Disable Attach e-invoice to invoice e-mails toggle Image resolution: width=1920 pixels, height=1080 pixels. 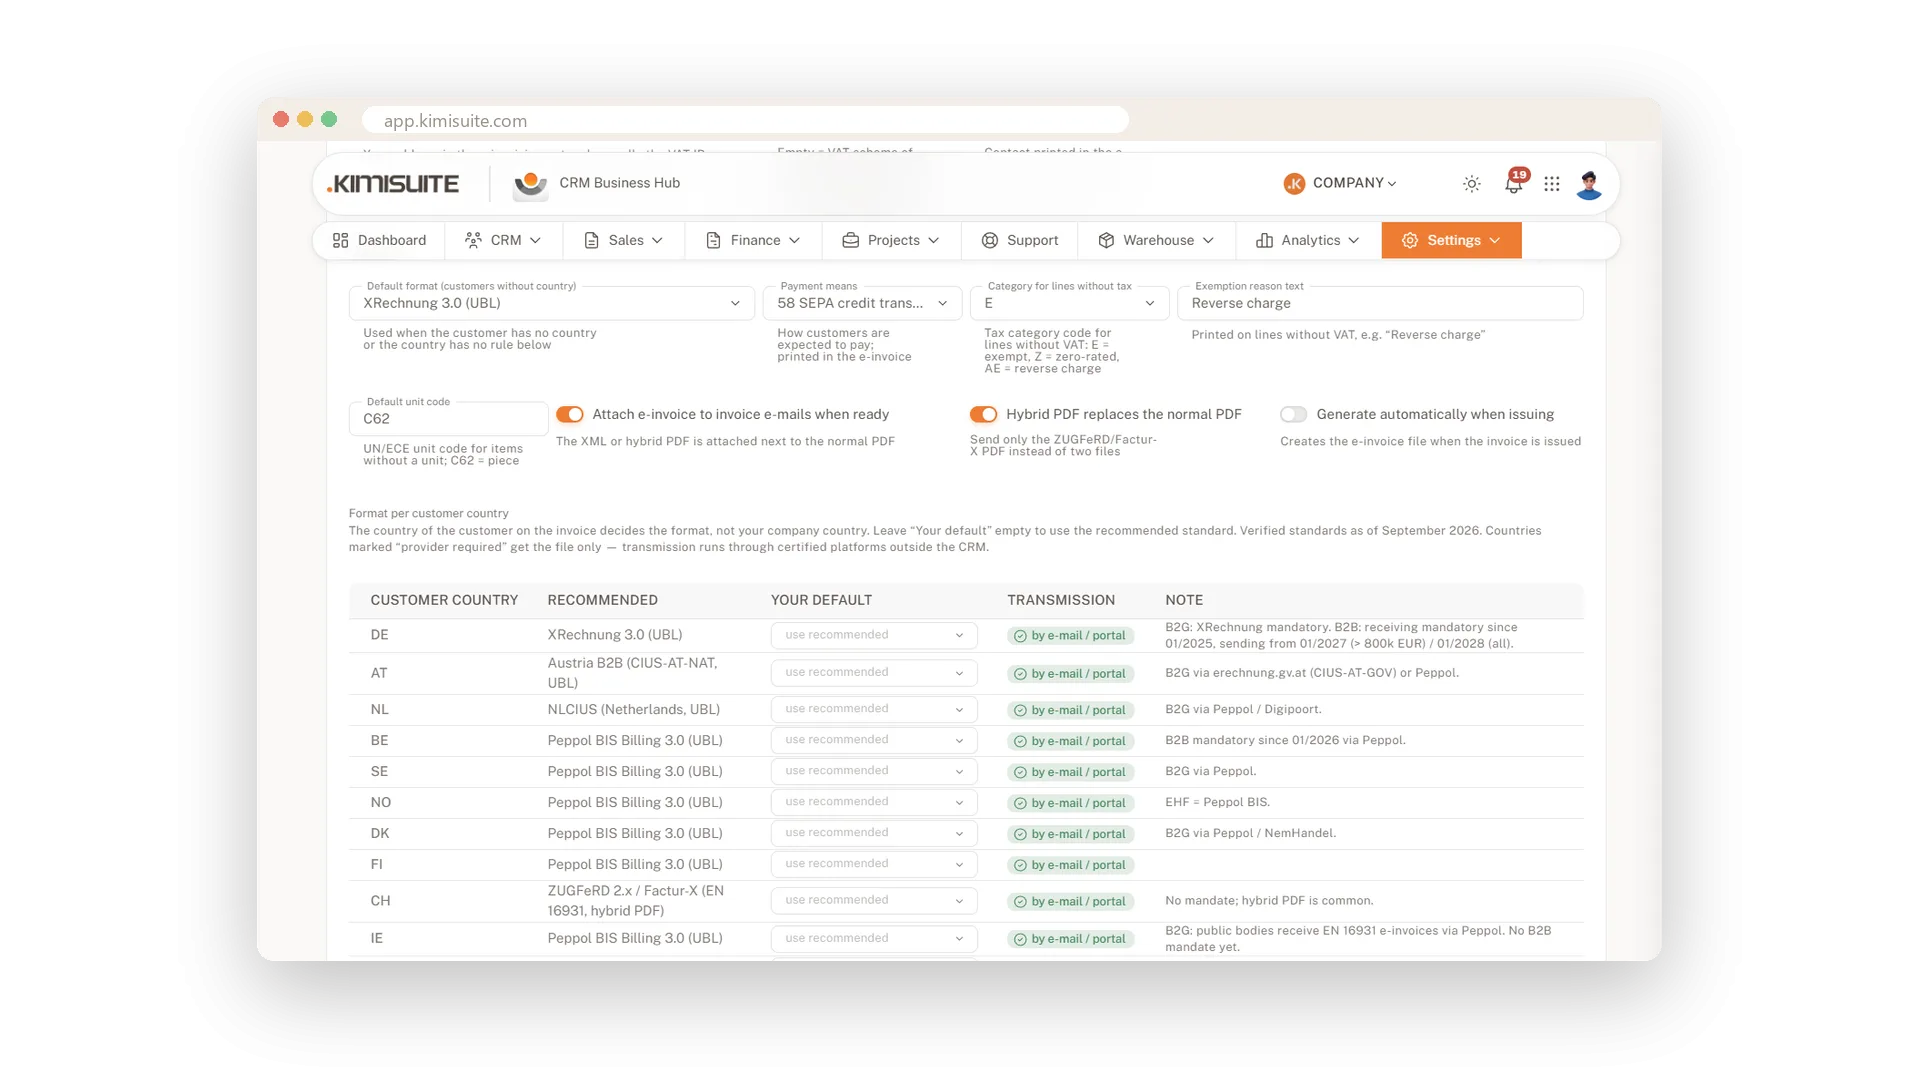click(x=570, y=414)
